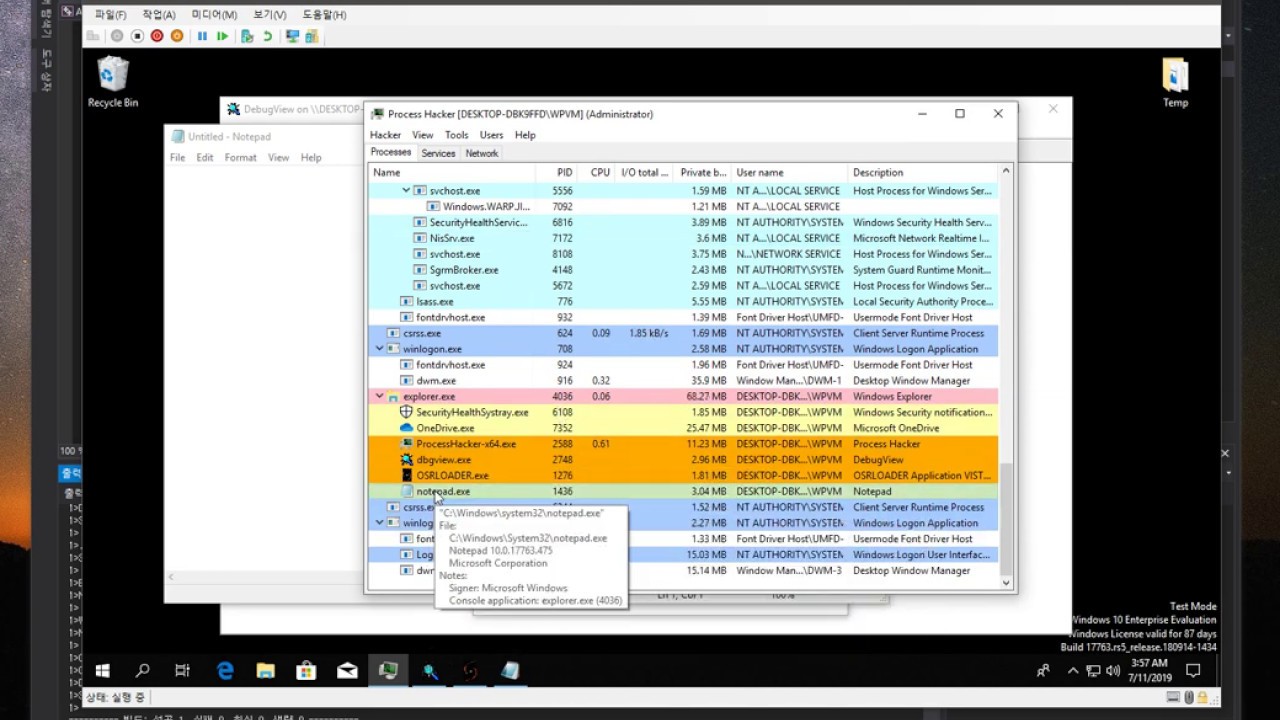Select the dbgview.exe process row
Image resolution: width=1280 pixels, height=720 pixels.
click(683, 460)
